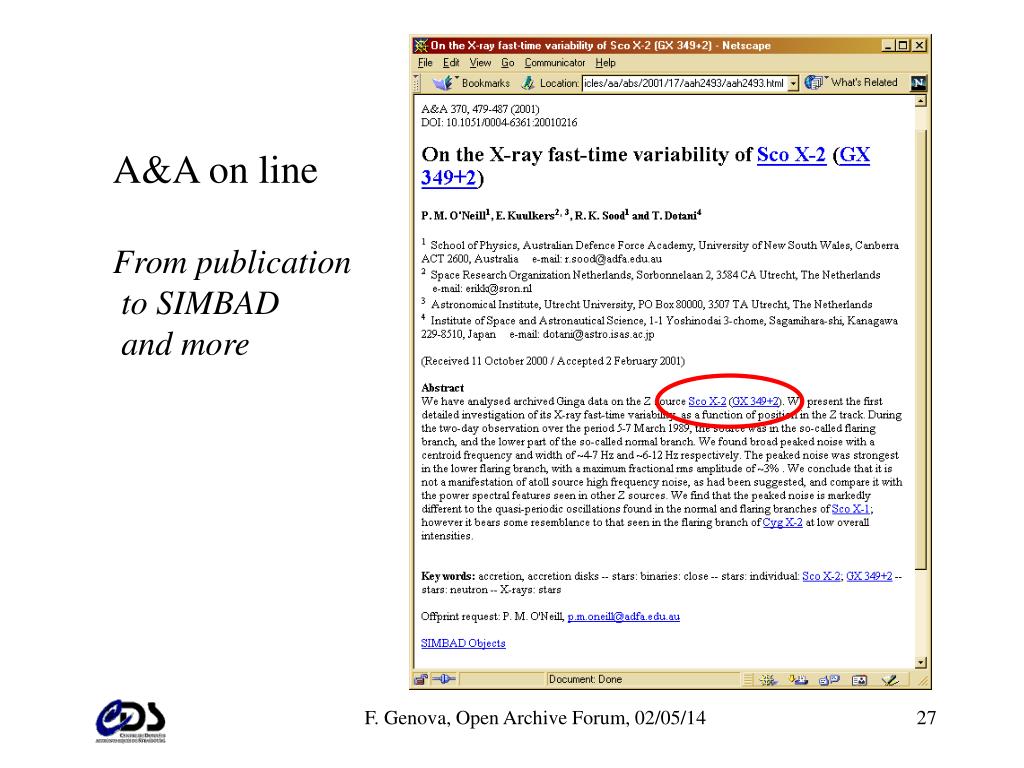Click the page proxy icon beside Location
Screen dimensions: 1024x768
tap(527, 83)
